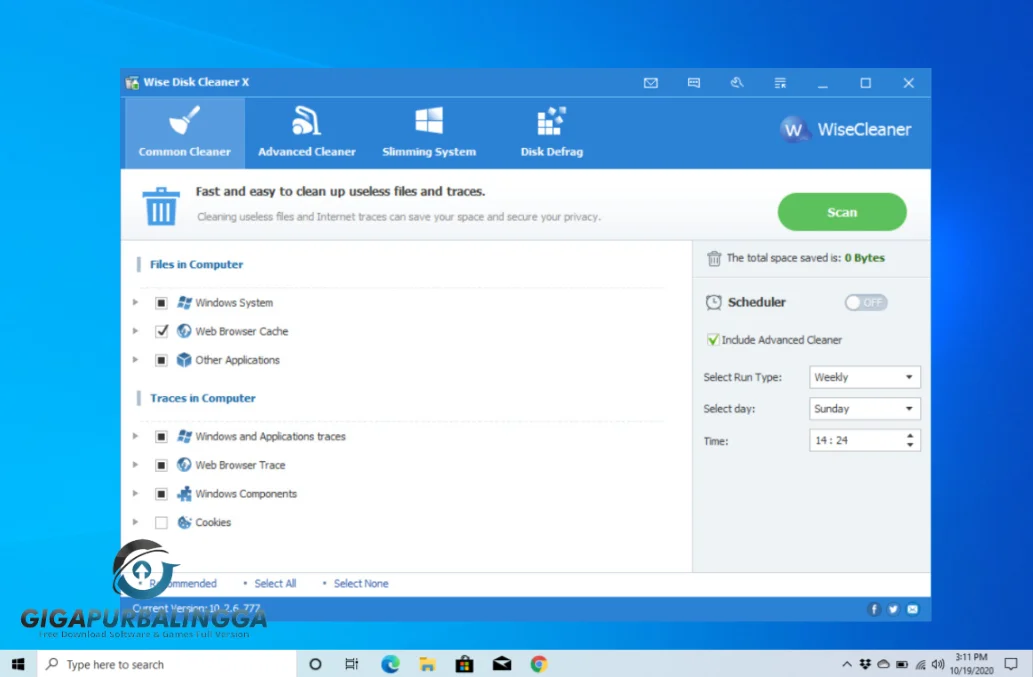Expand the Web Browser Trace node
Screen dimensions: 1033x677
(x=135, y=464)
